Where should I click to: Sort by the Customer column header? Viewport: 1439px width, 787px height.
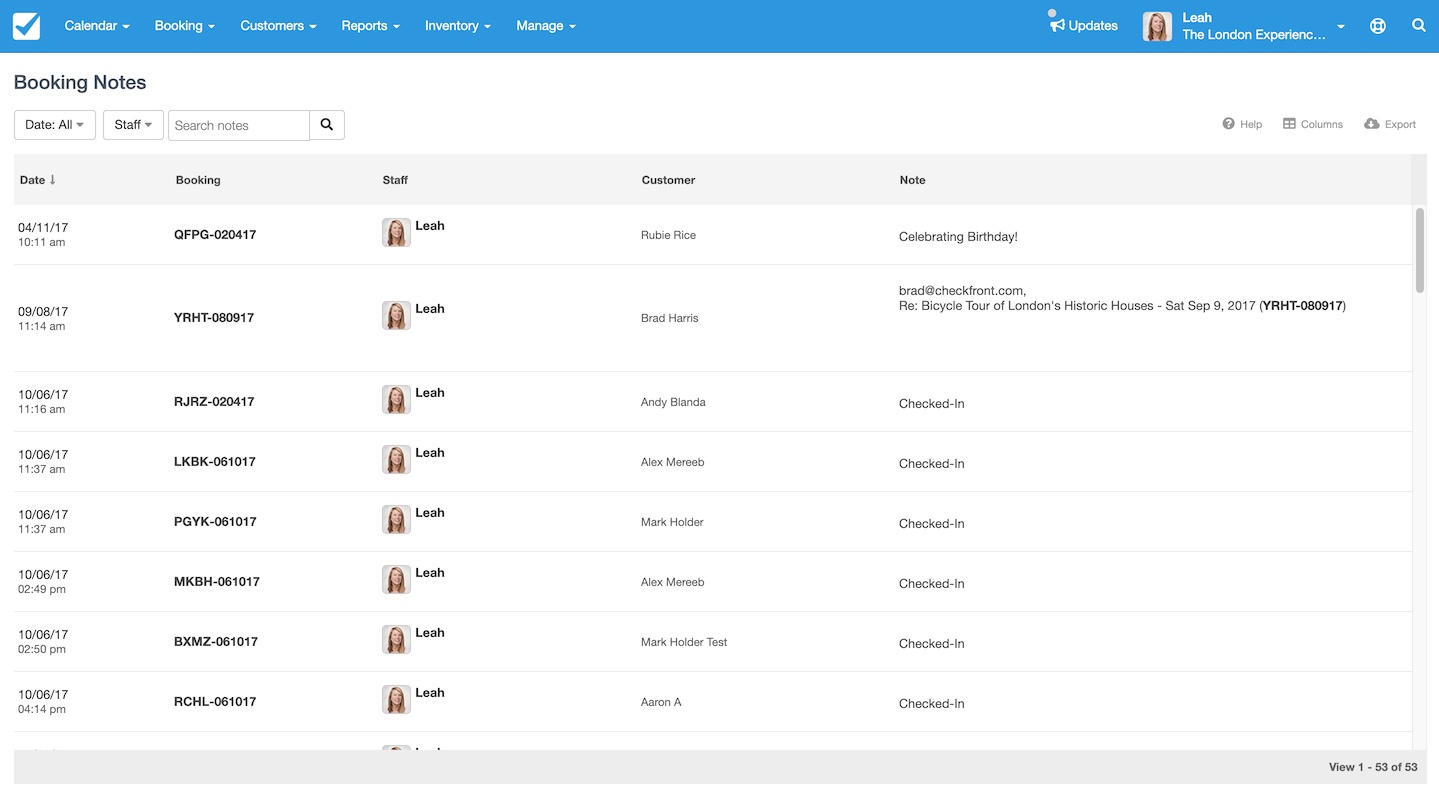[x=668, y=180]
